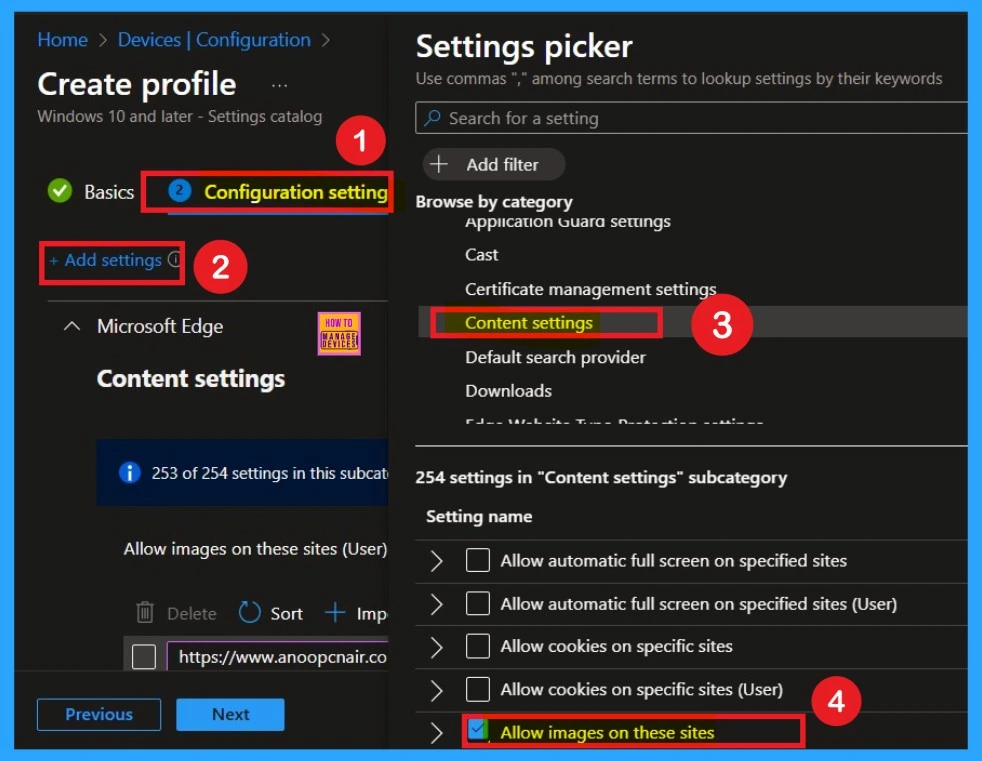Click the Next button
The image size is (982, 761).
230,714
